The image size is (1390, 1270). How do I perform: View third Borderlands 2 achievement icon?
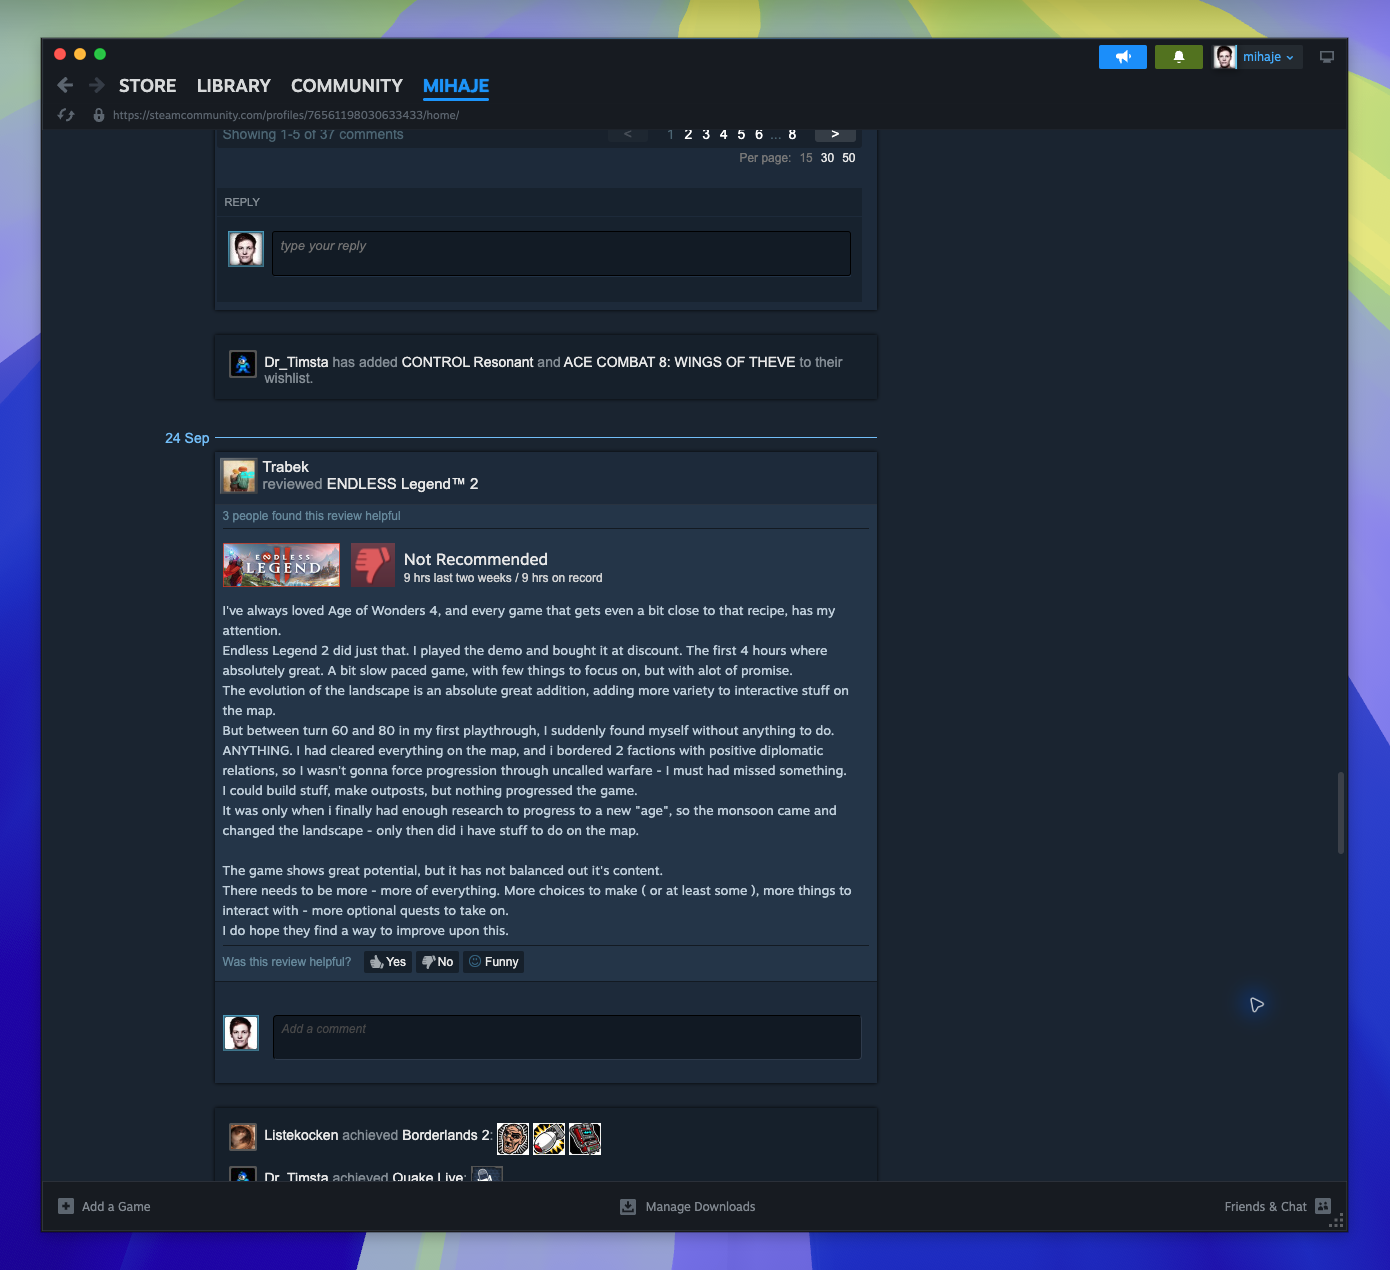click(585, 1138)
